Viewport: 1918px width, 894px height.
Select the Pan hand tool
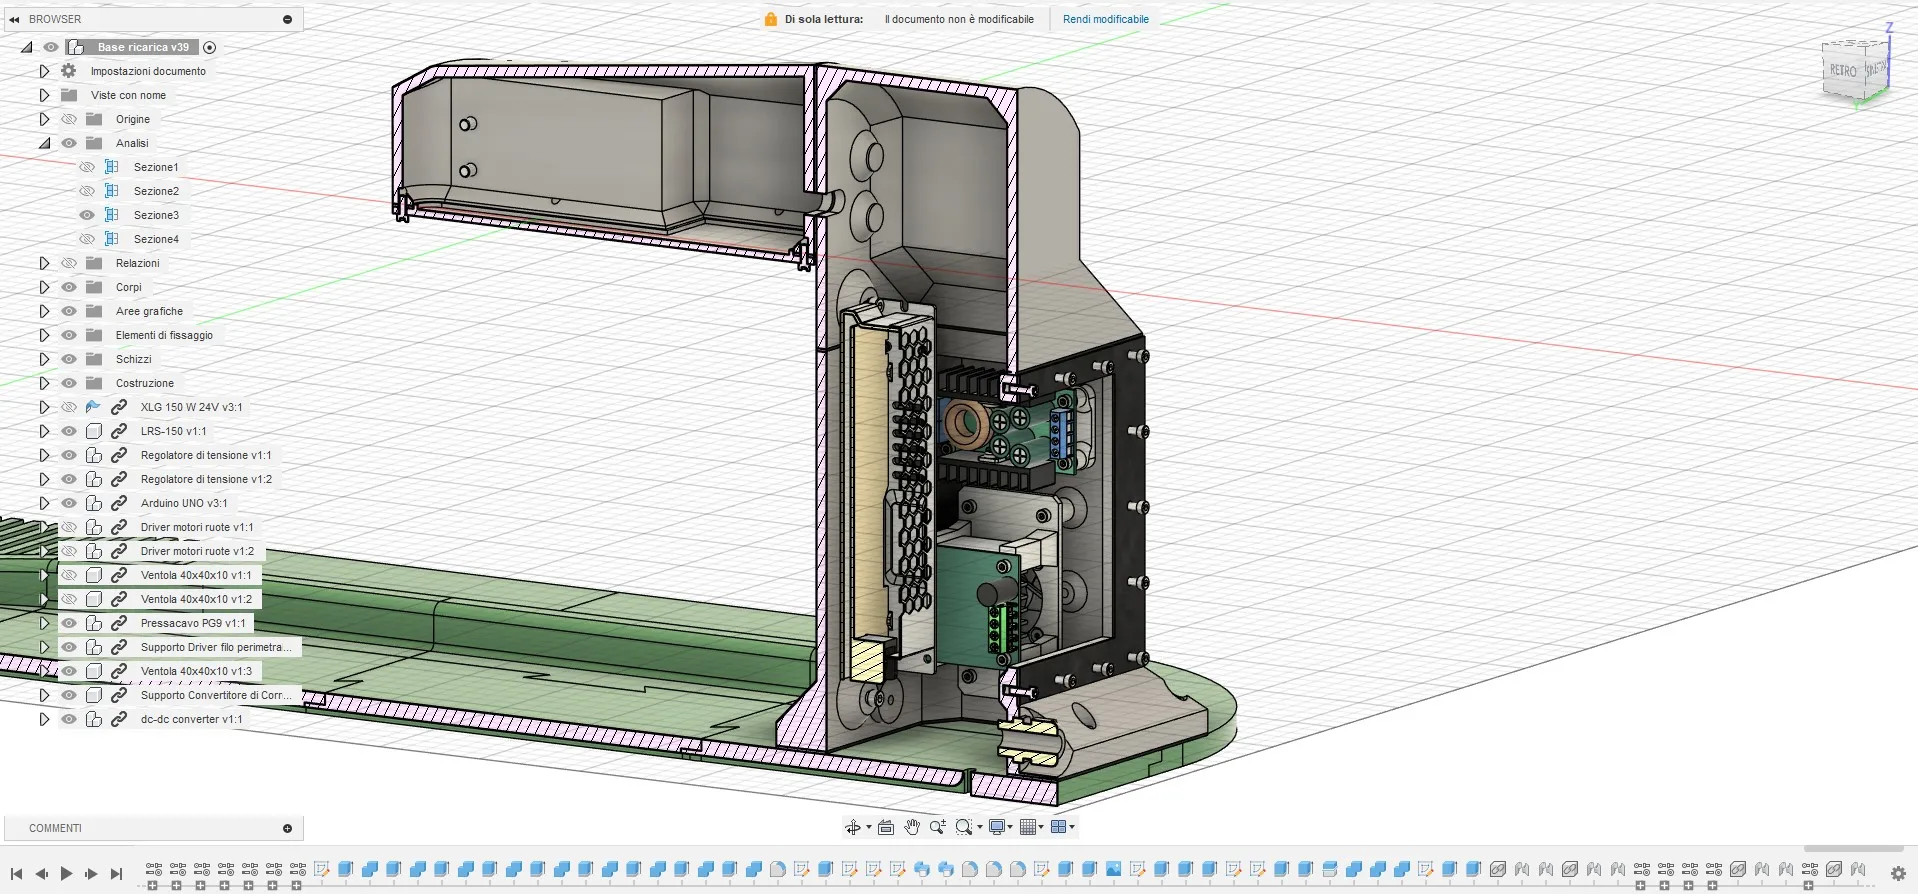(x=912, y=827)
